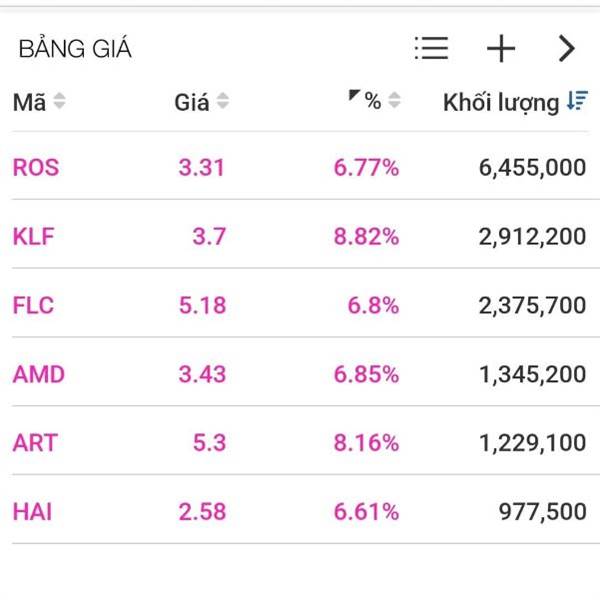Click FLC price 5.18
This screenshot has height=600, width=600.
pos(202,305)
